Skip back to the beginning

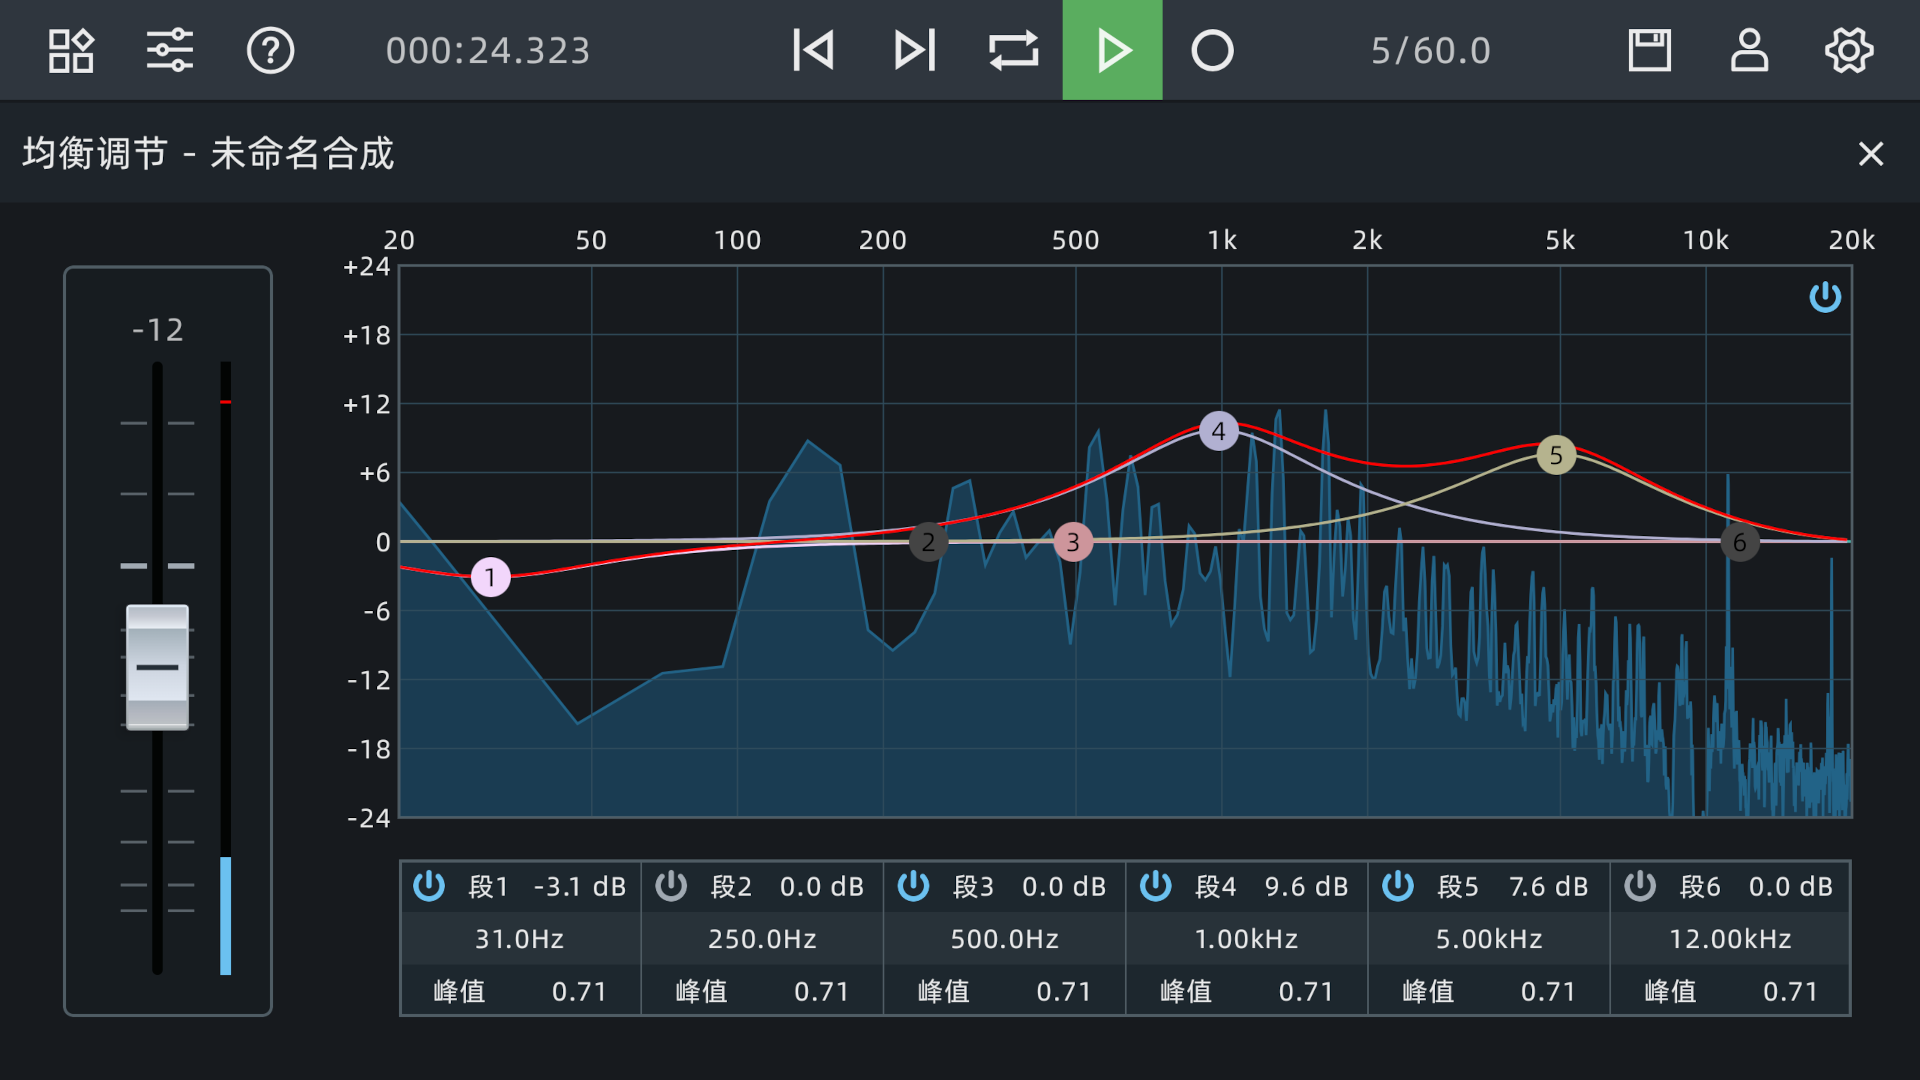pos(812,50)
